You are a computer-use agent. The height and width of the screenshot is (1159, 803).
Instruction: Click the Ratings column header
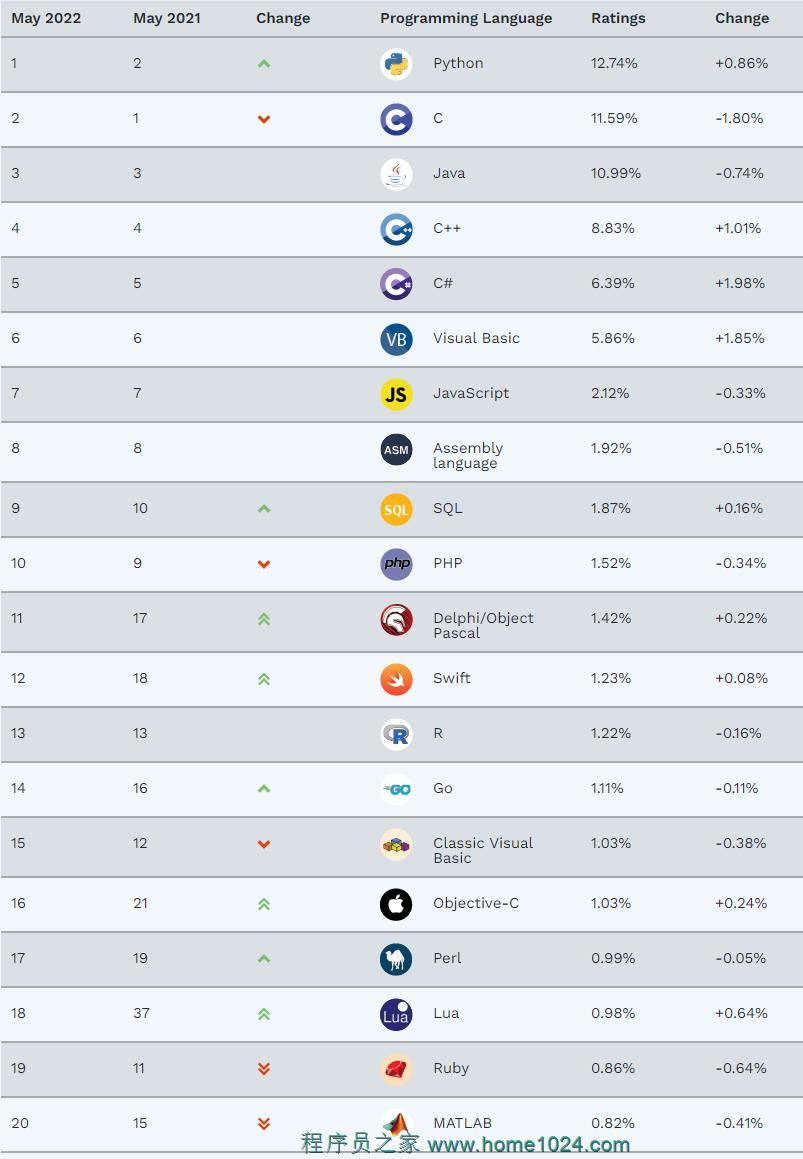coord(618,18)
